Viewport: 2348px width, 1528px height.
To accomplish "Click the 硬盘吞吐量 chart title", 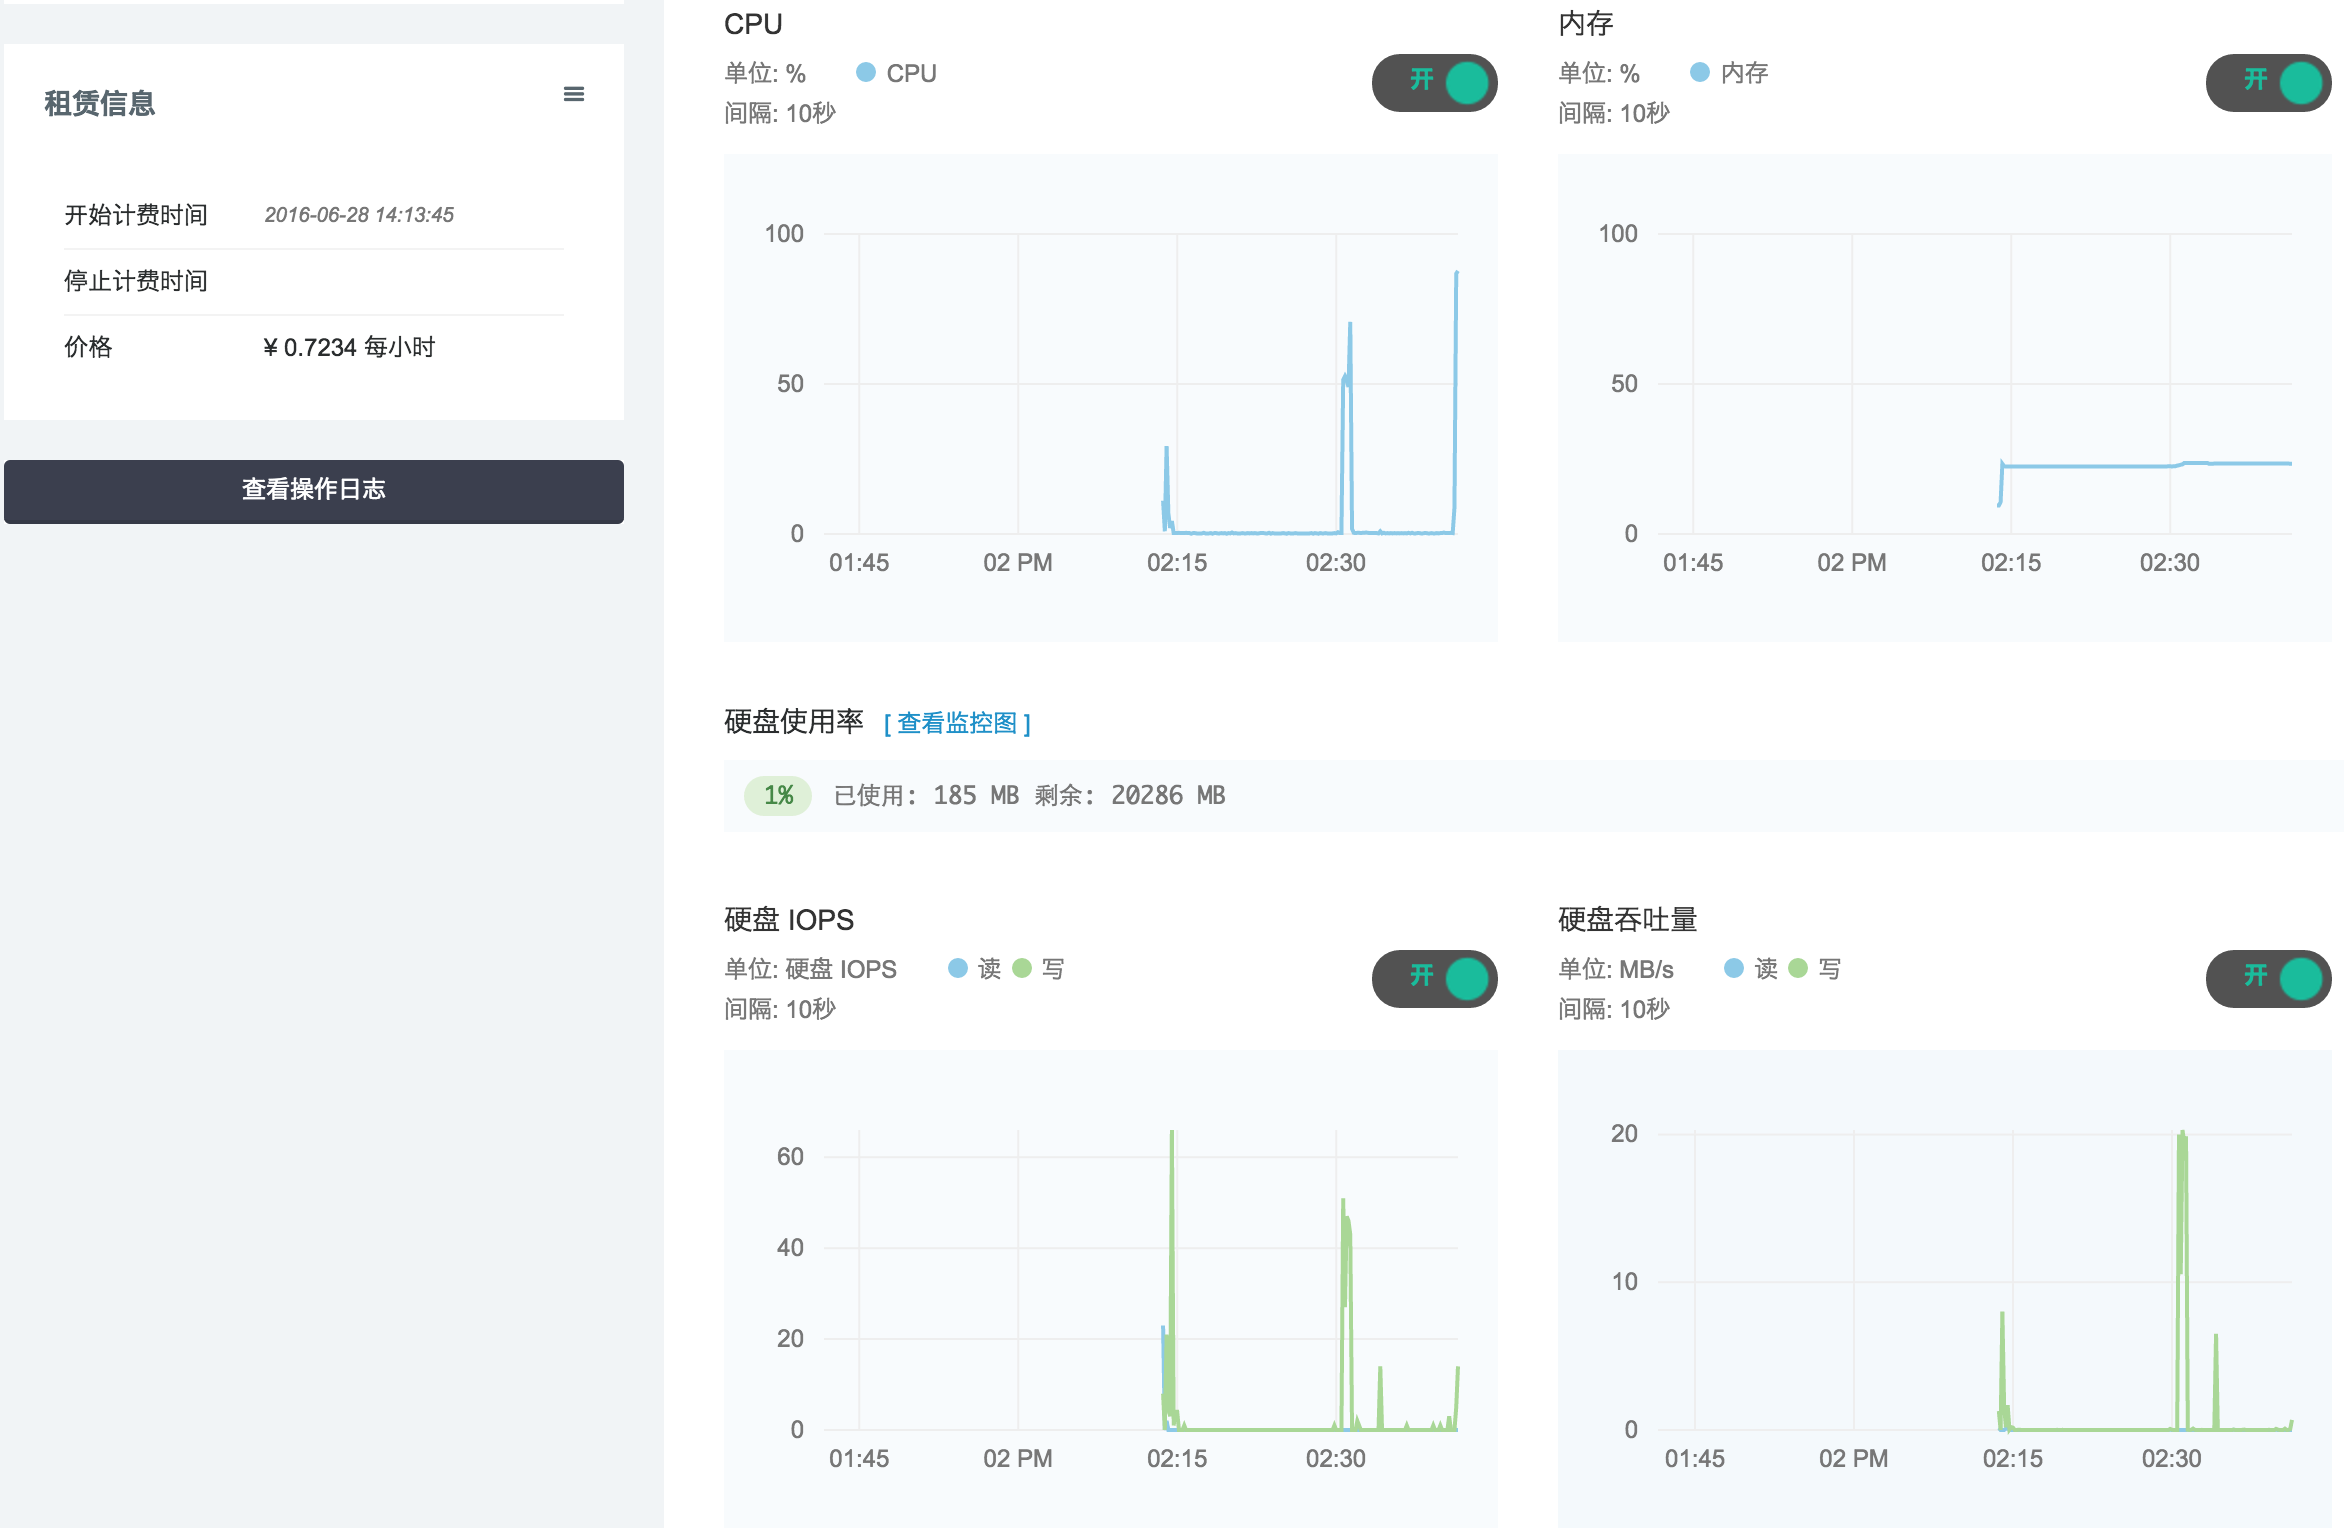I will [1628, 920].
